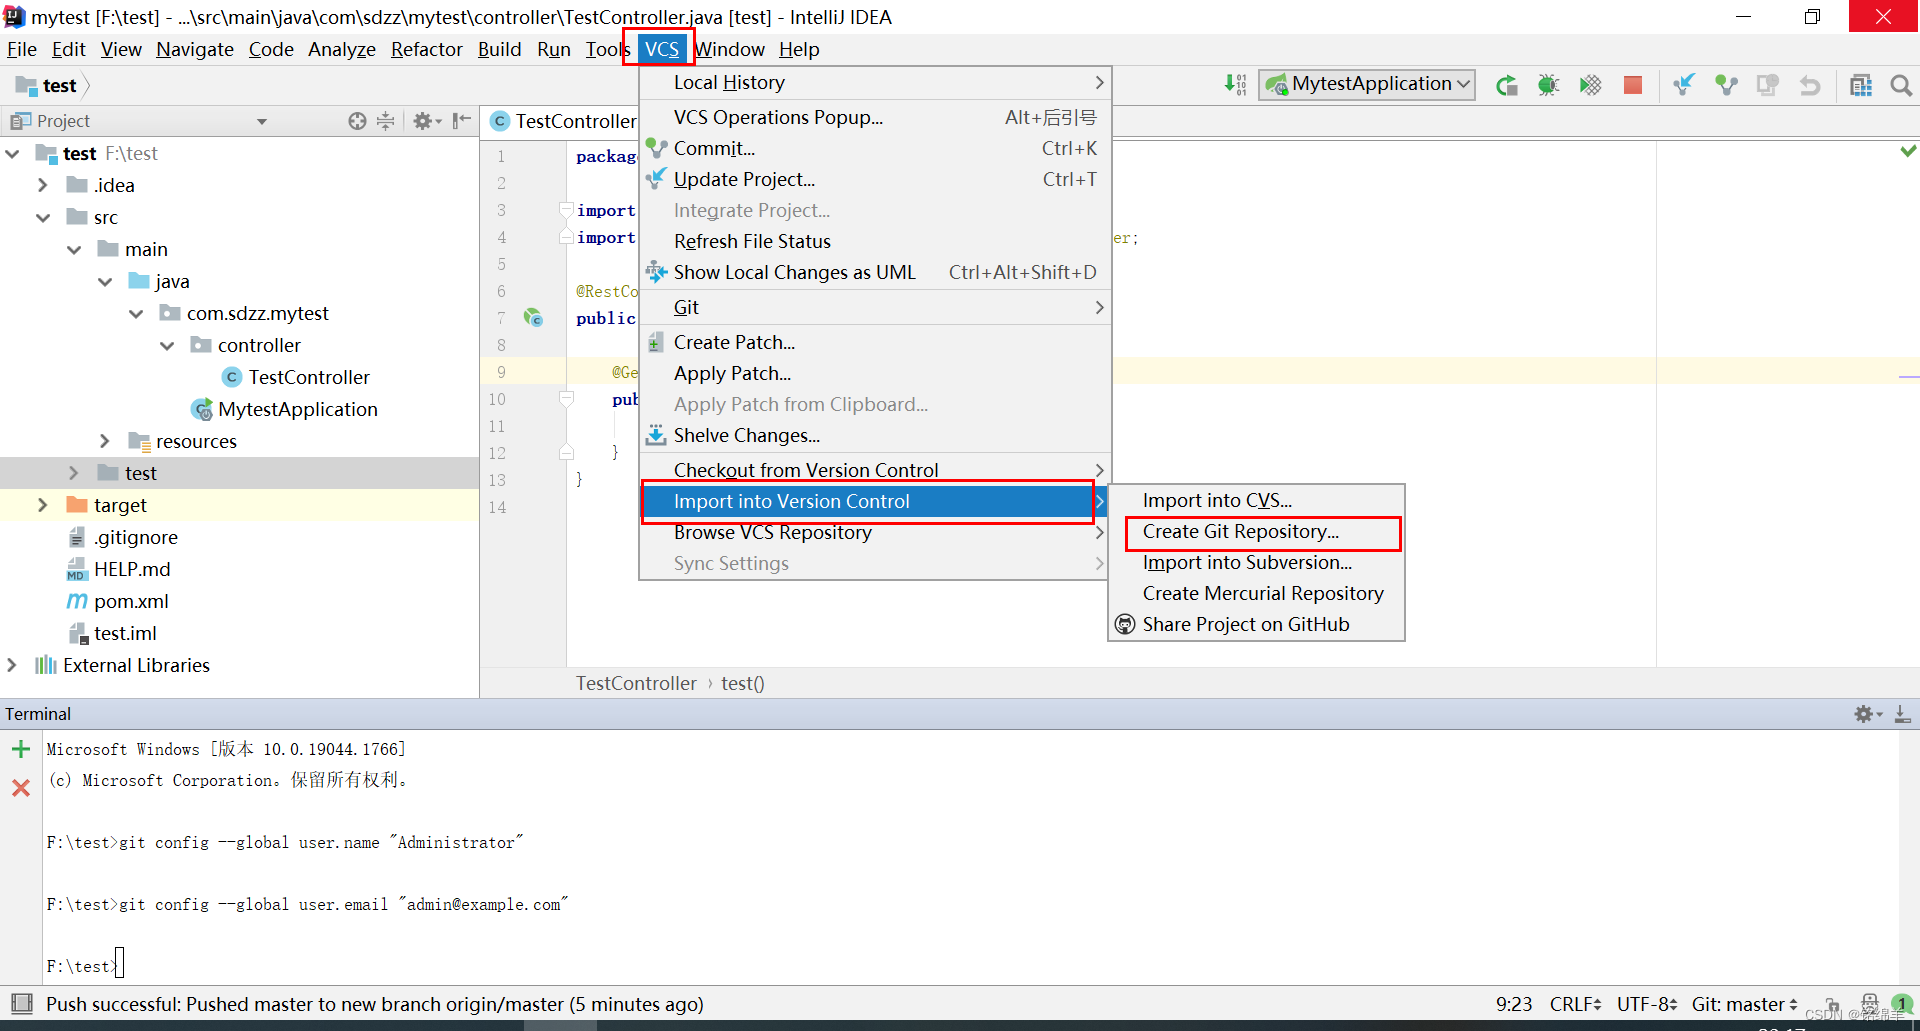This screenshot has height=1031, width=1920.
Task: Expand the target folder
Action: click(x=43, y=505)
